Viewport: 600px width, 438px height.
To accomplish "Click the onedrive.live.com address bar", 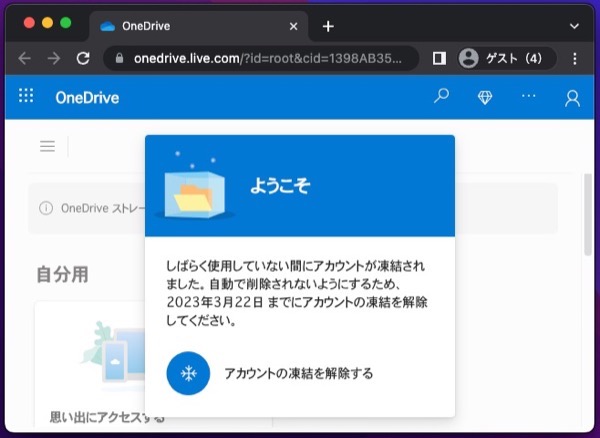I will [261, 59].
